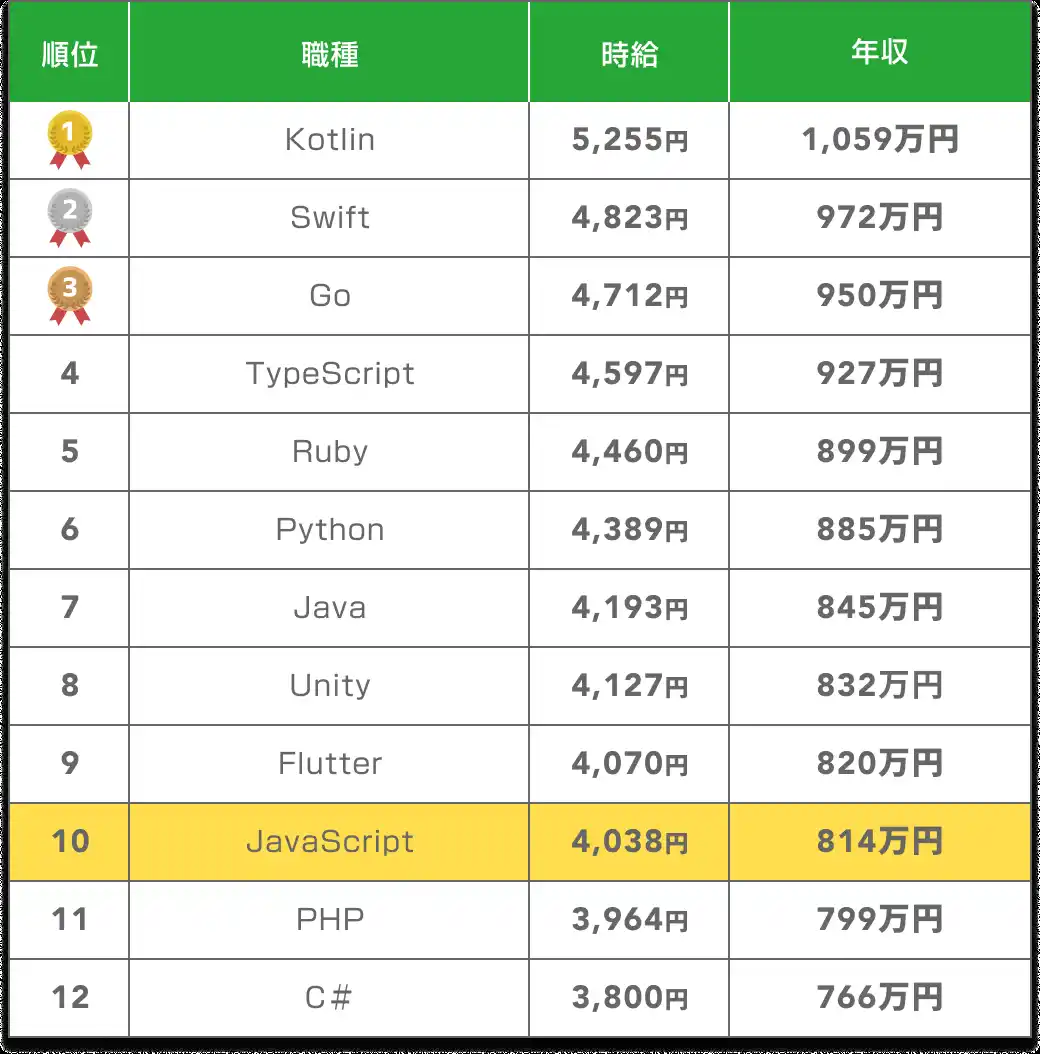Click the 時給 column header
Viewport: 1040px width, 1054px height.
pyautogui.click(x=629, y=54)
